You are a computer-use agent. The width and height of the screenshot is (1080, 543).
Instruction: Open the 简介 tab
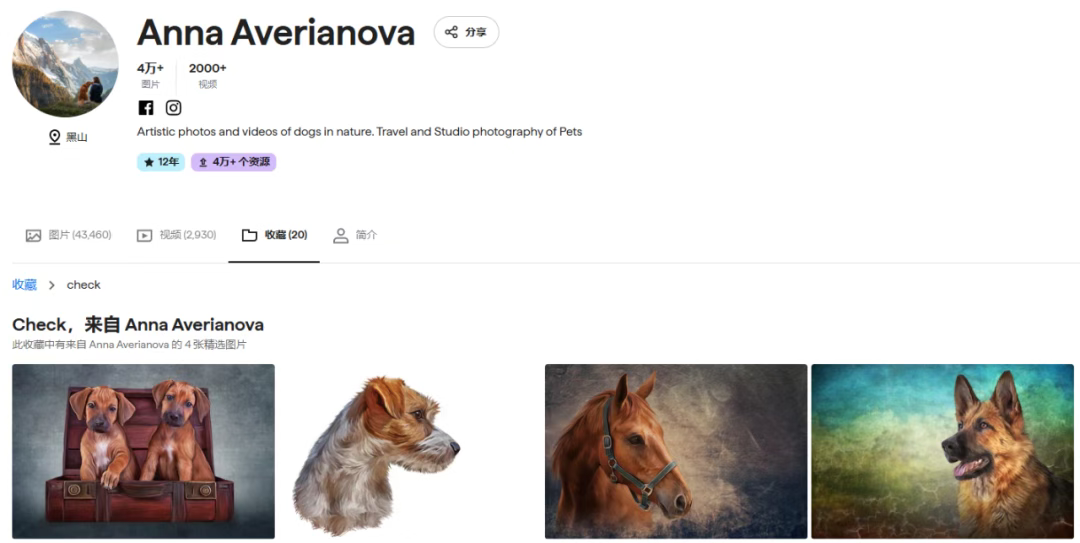tap(355, 236)
